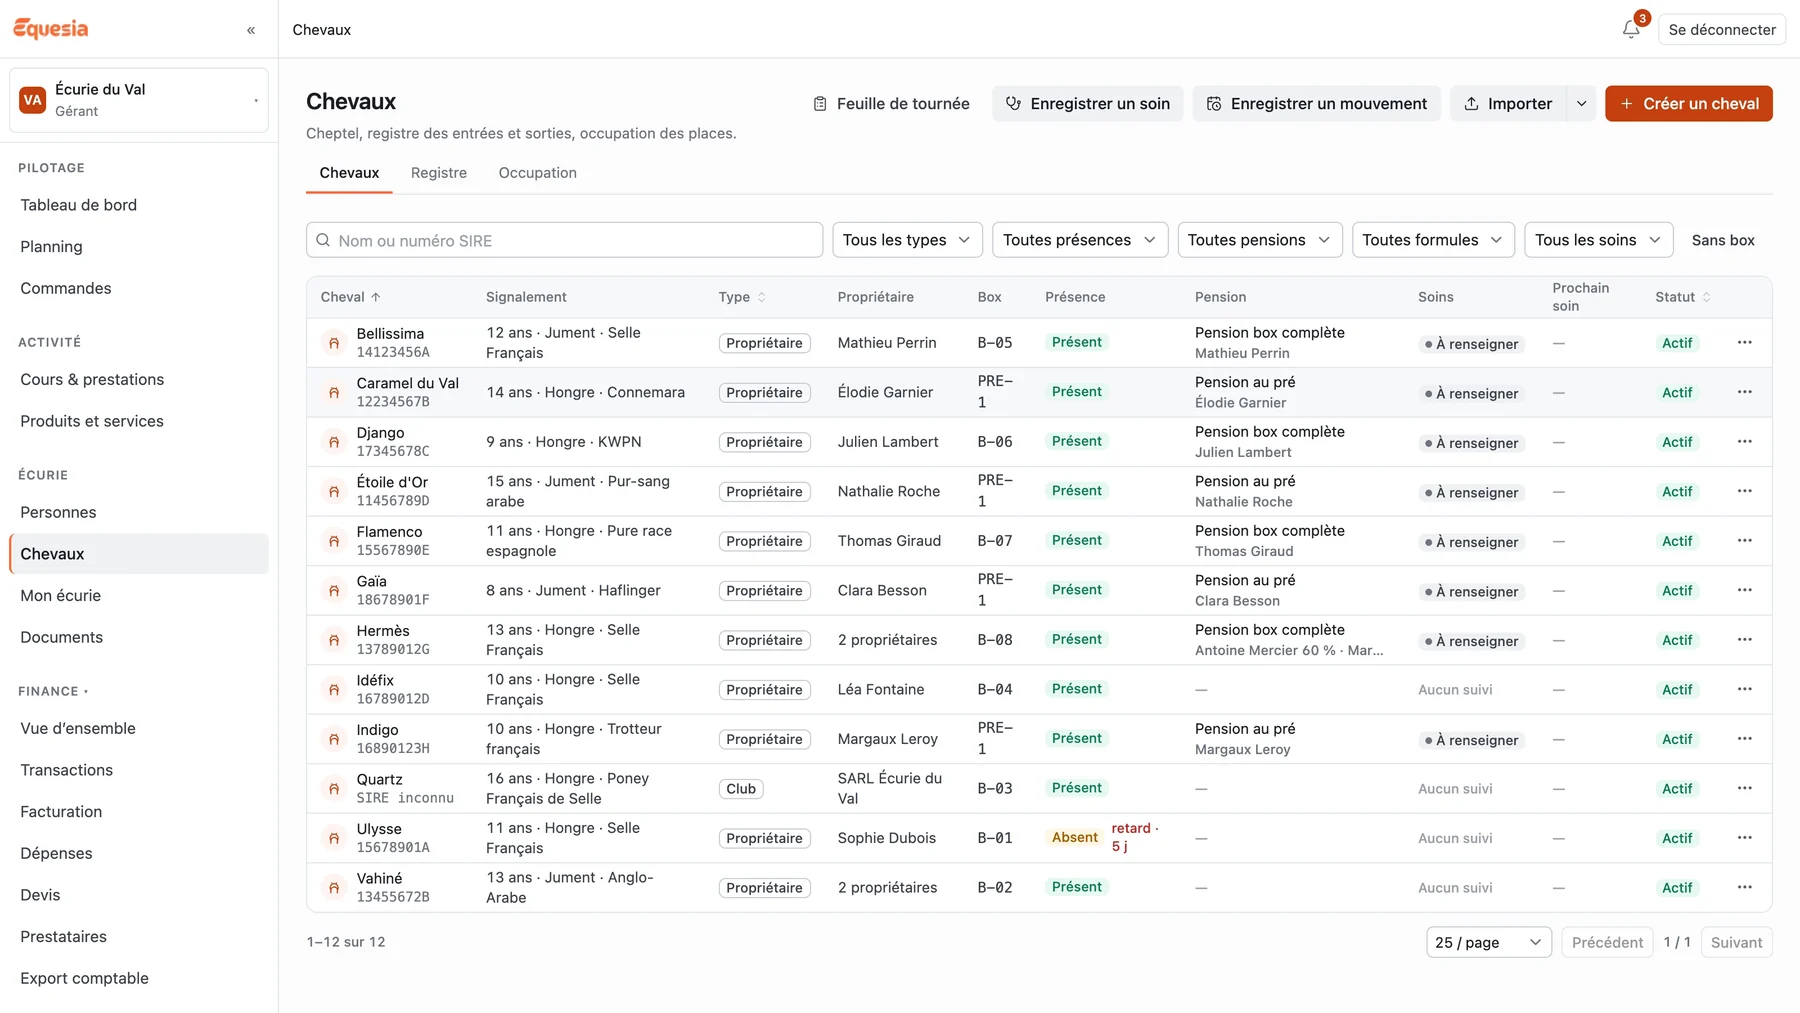This screenshot has height=1013, width=1800.
Task: Click Se déconnecter
Action: point(1721,30)
